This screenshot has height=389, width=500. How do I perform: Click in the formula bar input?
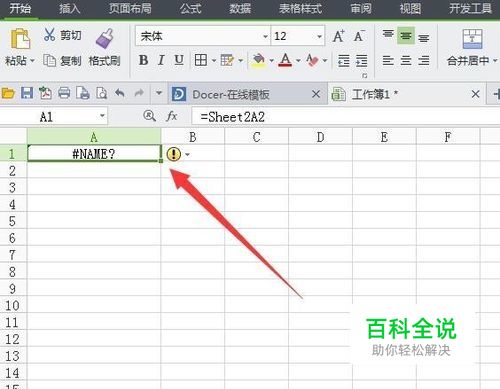pyautogui.click(x=345, y=117)
